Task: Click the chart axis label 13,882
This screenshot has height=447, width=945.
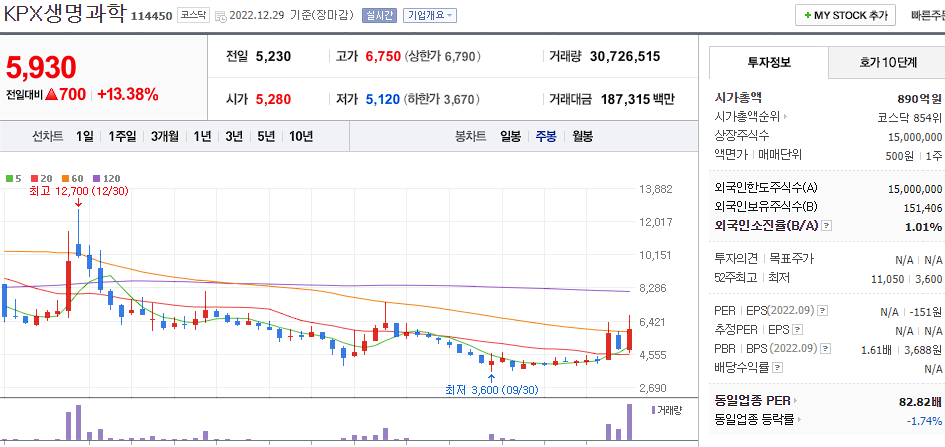Action: (655, 189)
